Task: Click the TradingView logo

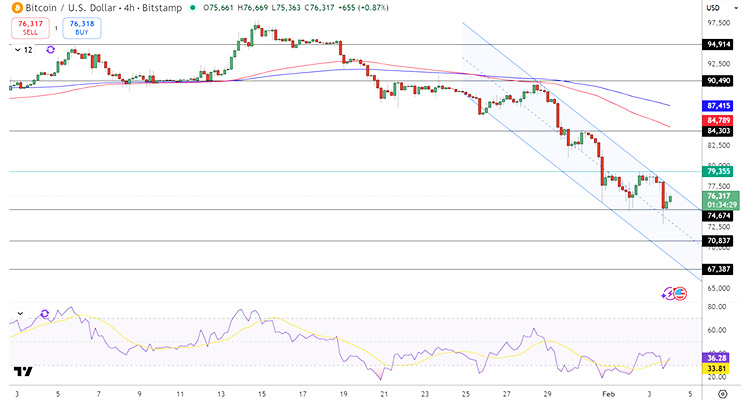Action: tap(23, 370)
